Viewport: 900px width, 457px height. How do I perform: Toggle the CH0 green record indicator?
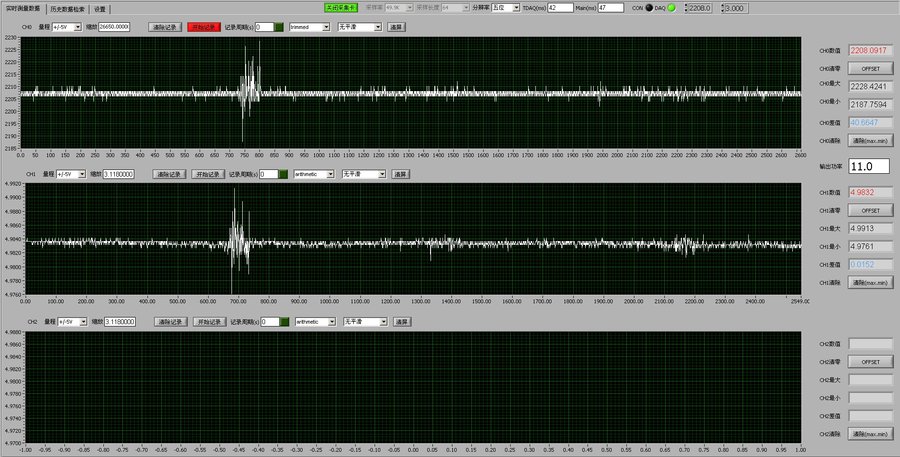coord(278,27)
